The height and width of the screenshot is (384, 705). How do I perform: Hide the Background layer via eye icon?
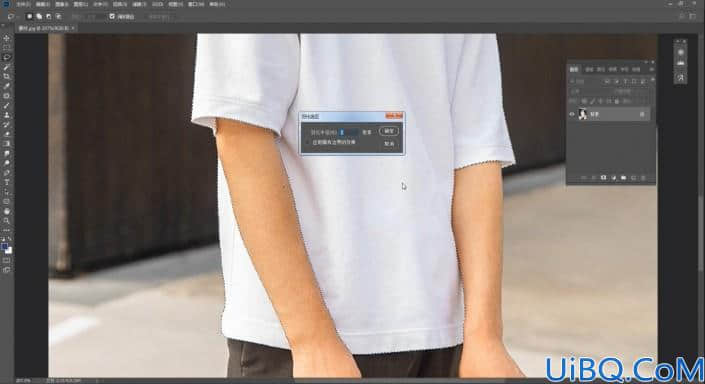click(572, 115)
